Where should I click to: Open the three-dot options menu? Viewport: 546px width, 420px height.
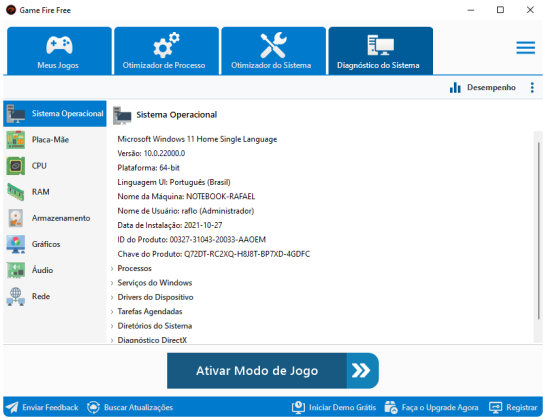coord(532,87)
